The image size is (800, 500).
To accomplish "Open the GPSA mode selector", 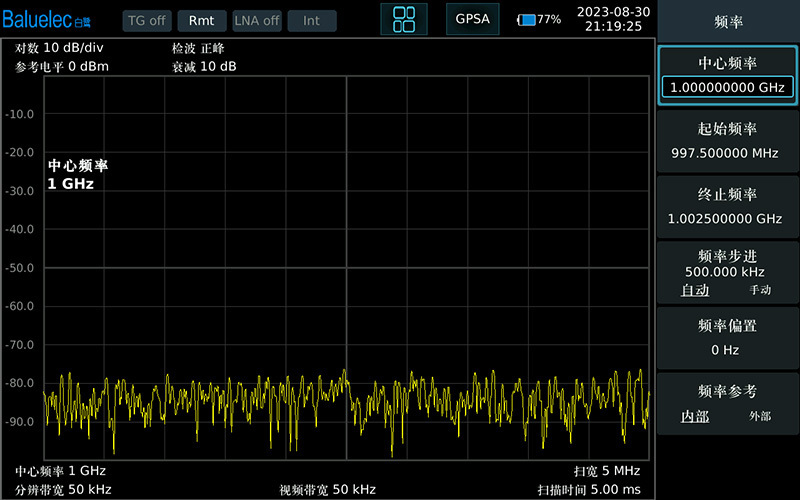I will [472, 19].
